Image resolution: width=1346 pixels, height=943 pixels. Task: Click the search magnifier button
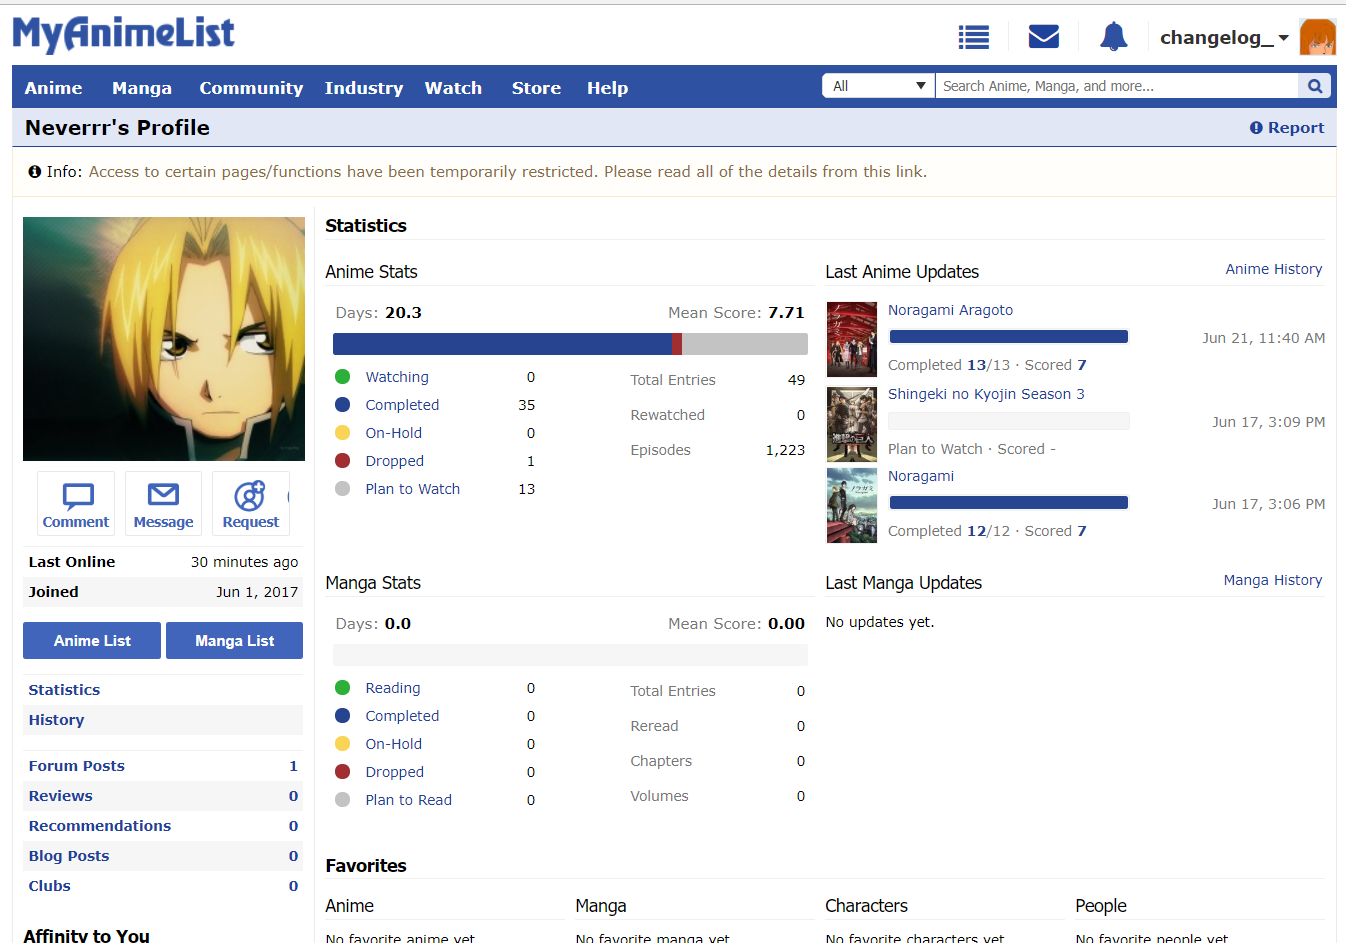click(x=1315, y=86)
